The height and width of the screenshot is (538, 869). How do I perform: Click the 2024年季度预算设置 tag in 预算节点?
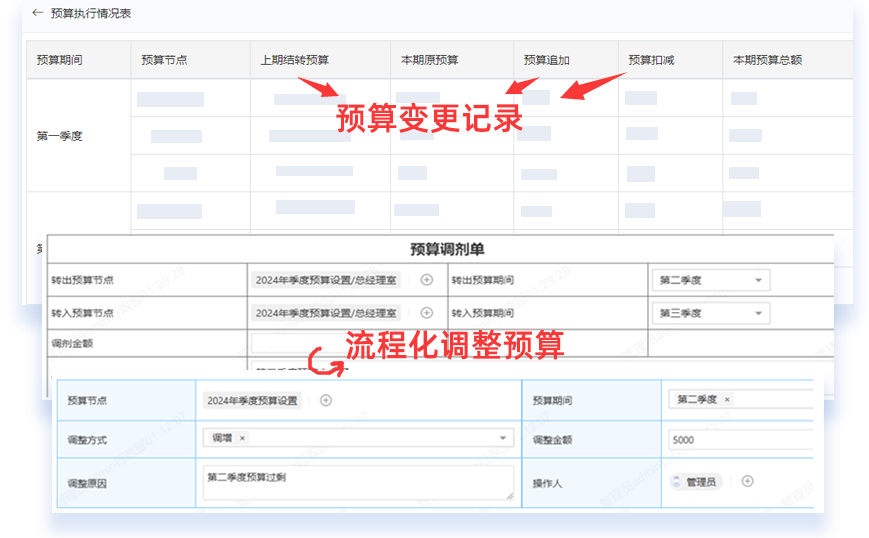(x=253, y=400)
